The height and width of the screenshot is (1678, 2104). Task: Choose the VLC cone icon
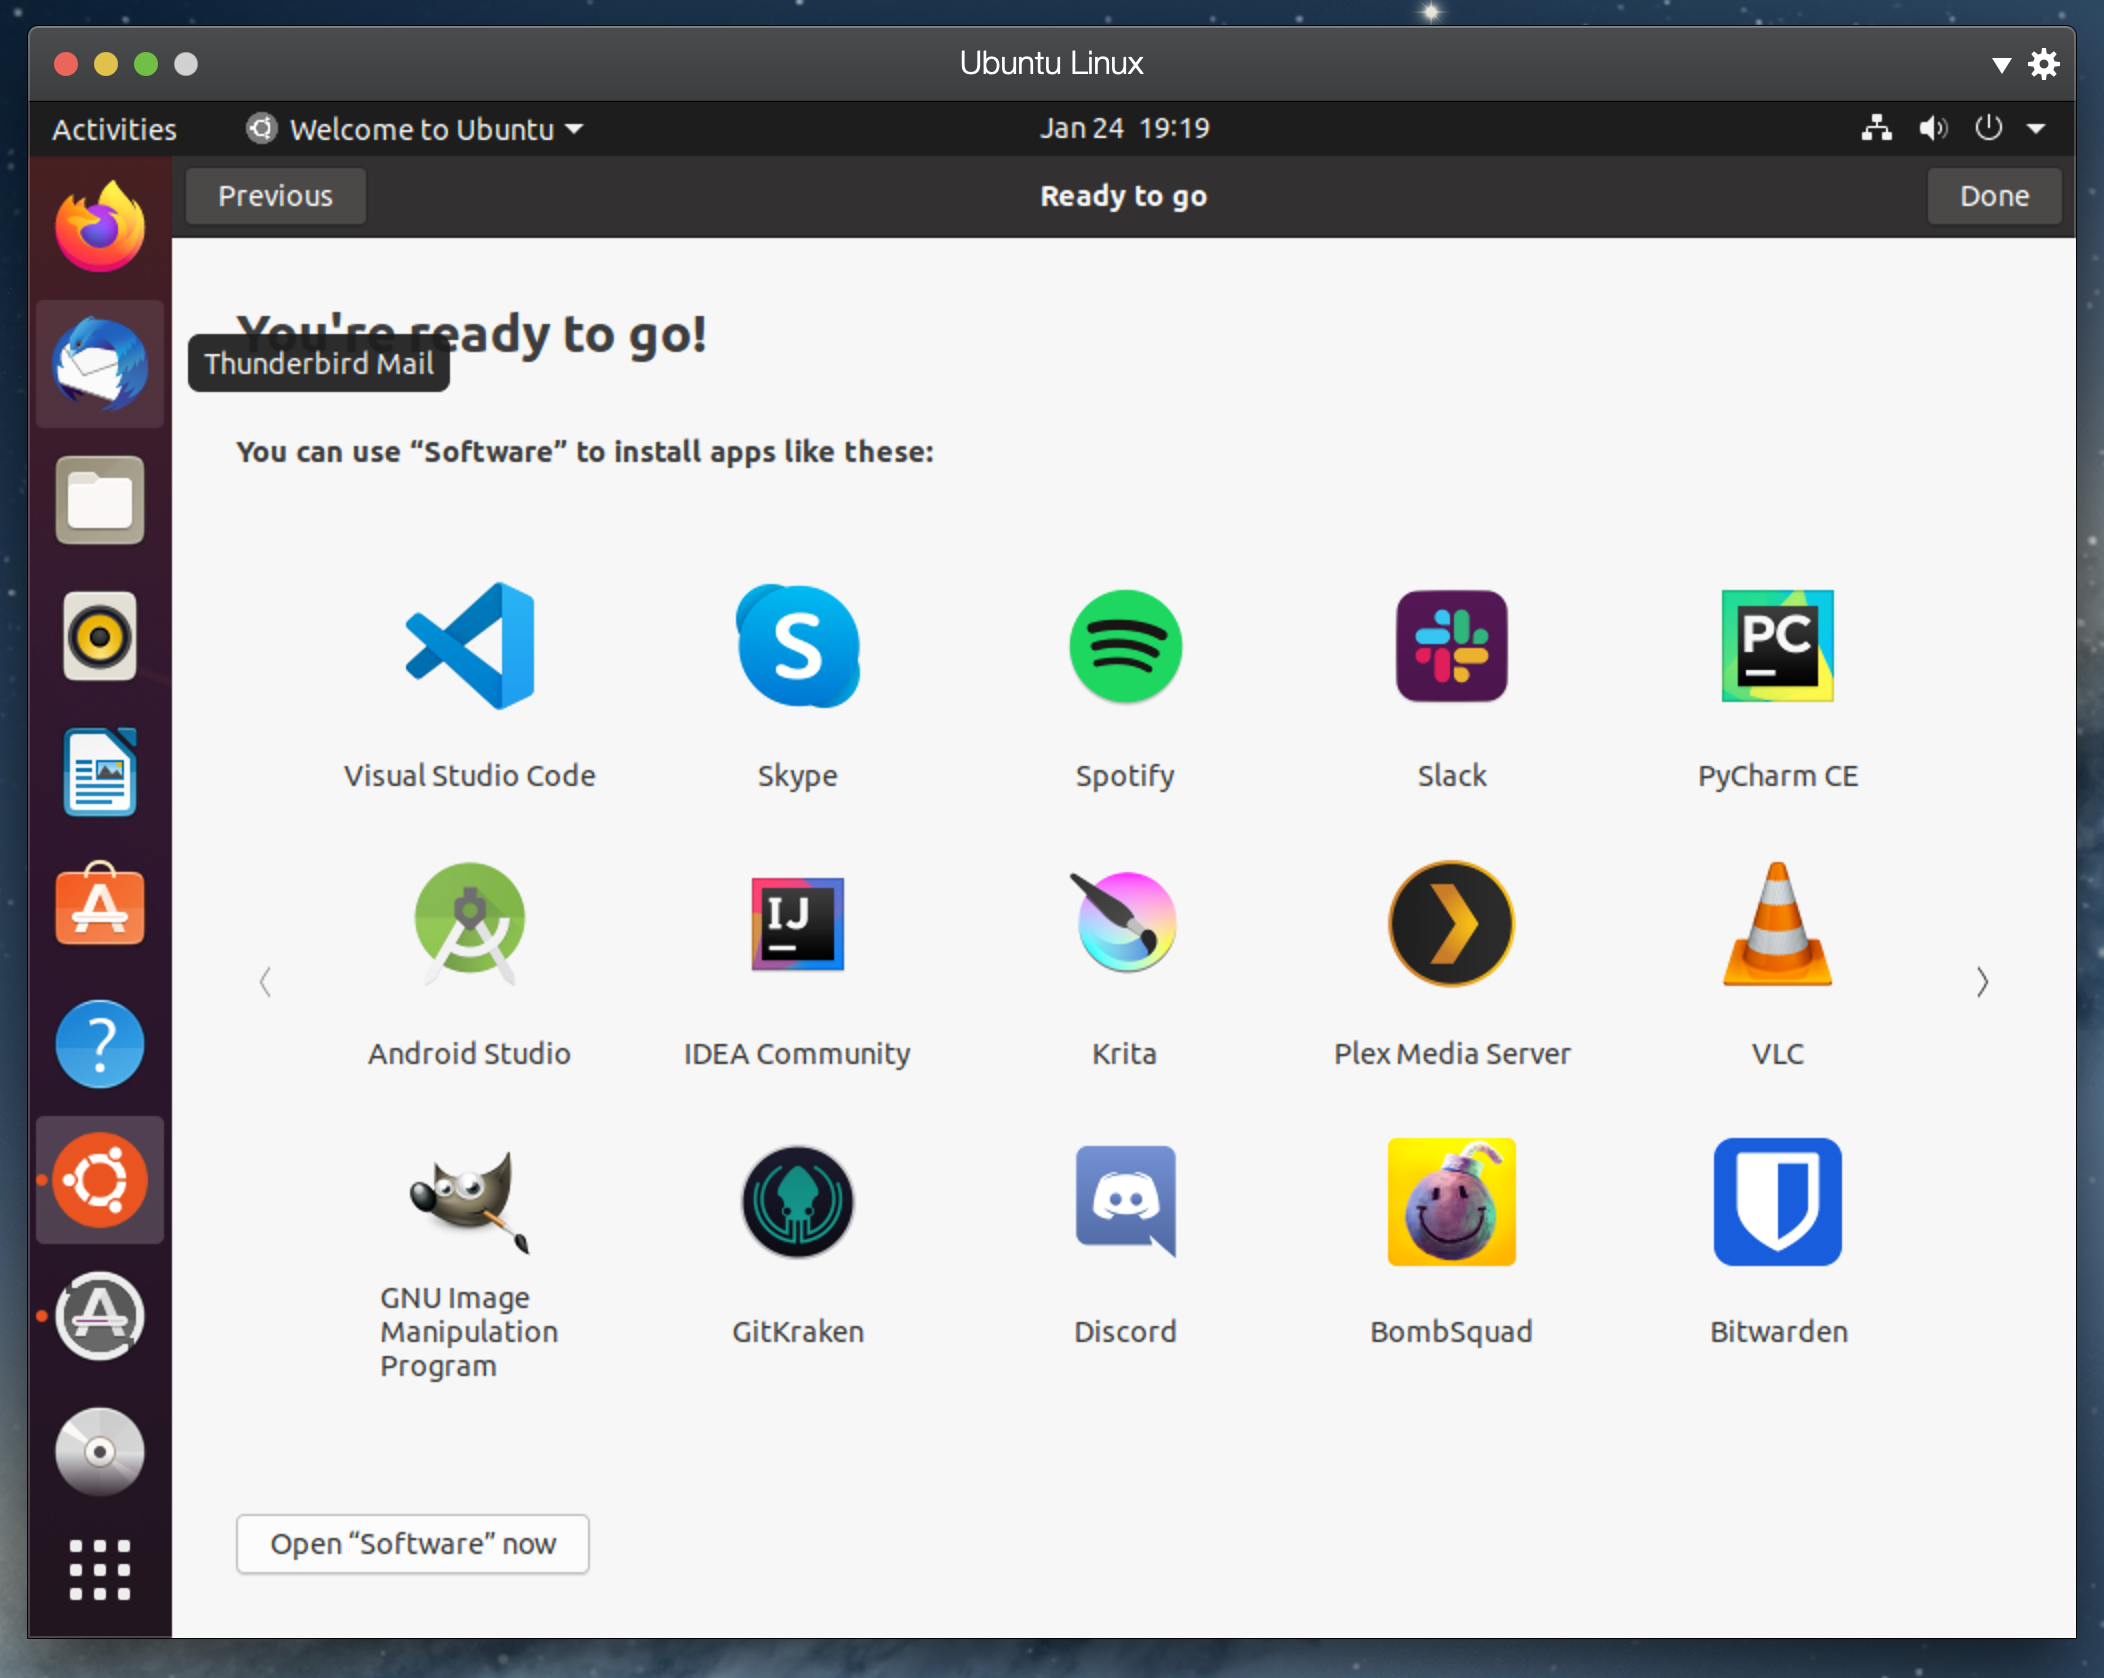point(1777,925)
